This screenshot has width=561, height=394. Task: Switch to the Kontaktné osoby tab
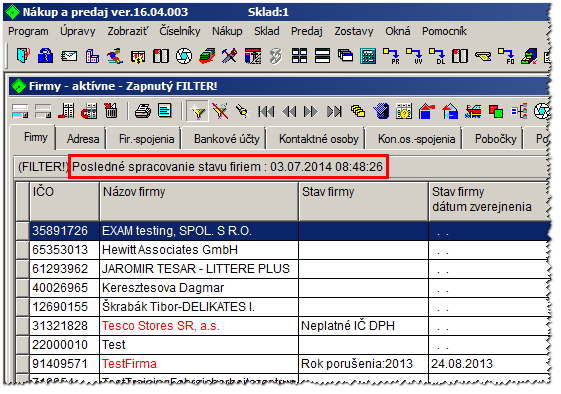pyautogui.click(x=319, y=138)
